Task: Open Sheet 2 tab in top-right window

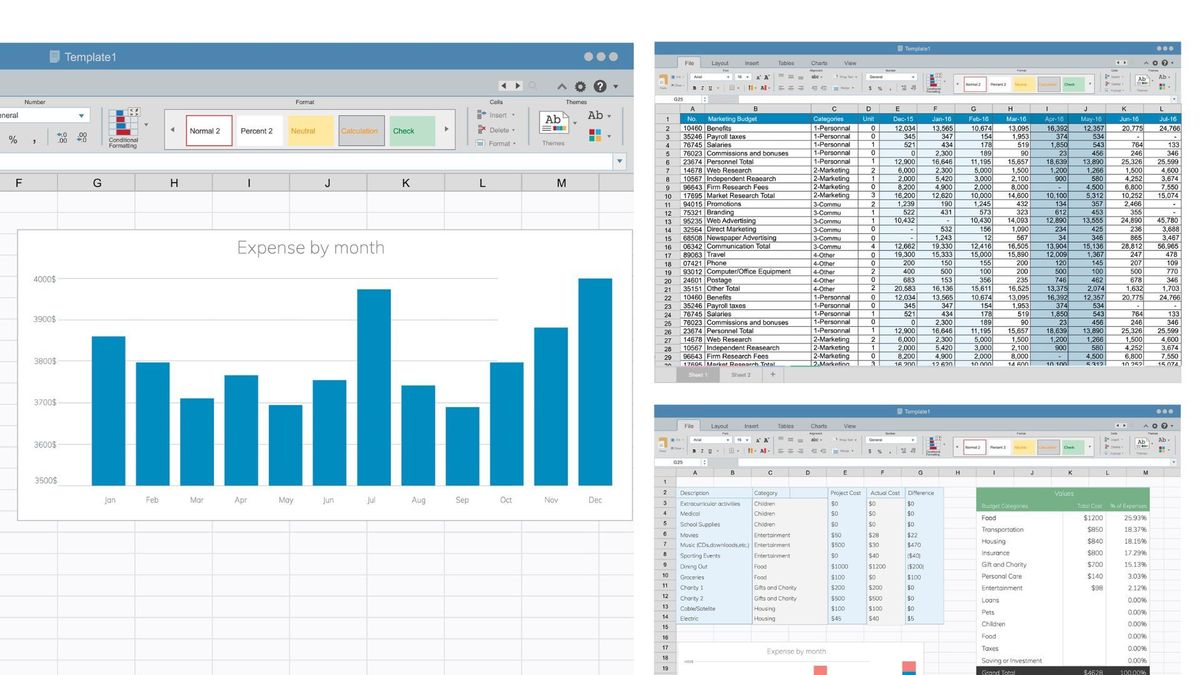Action: 740,375
